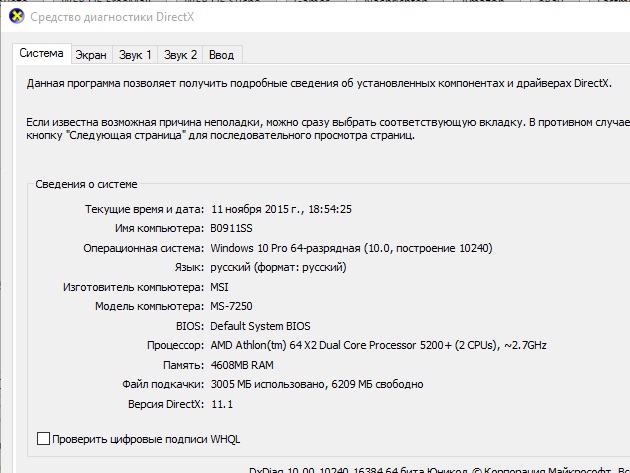Click the label Операционная система
This screenshot has height=473, width=630.
point(144,248)
